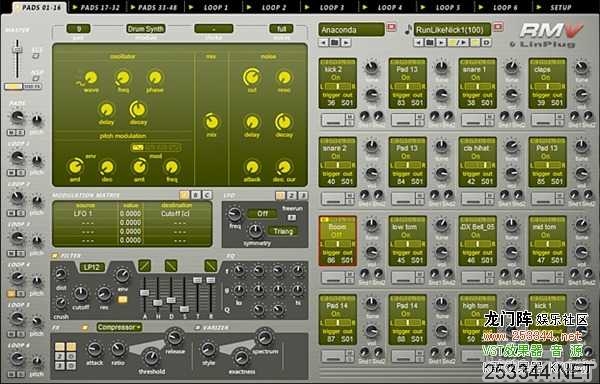Click the noise cut knob
Screen dimensions: 600x384
pyautogui.click(x=251, y=77)
